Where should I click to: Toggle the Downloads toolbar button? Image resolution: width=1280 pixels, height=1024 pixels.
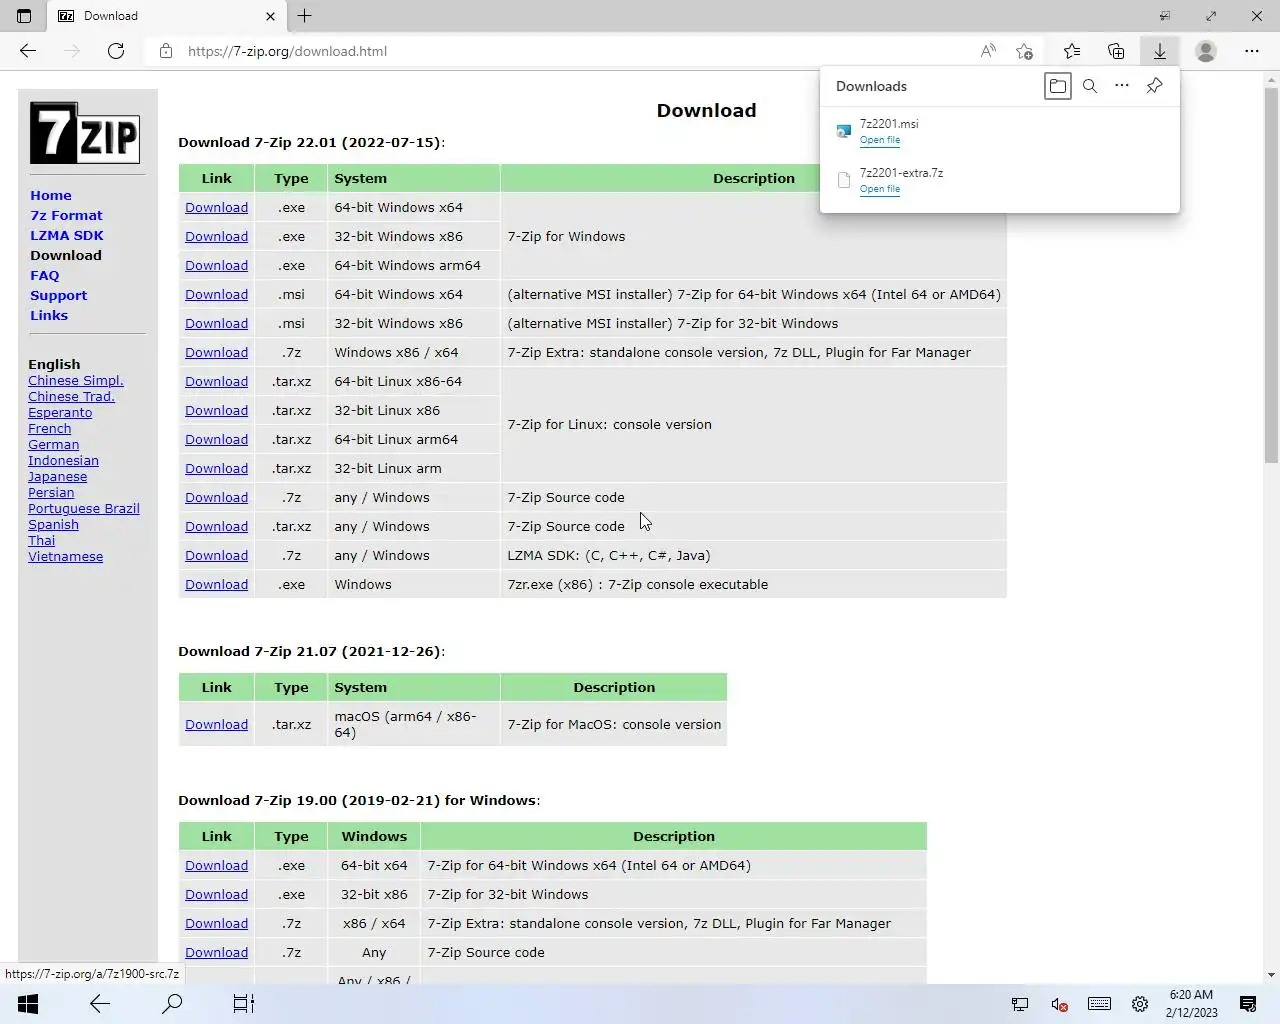point(1160,51)
